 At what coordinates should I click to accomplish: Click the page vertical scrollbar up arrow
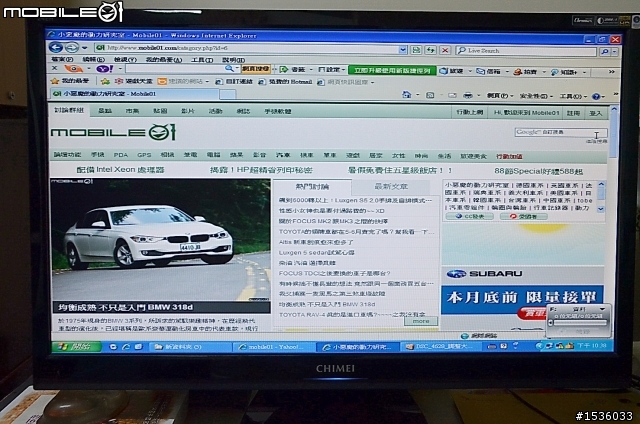(x=613, y=110)
